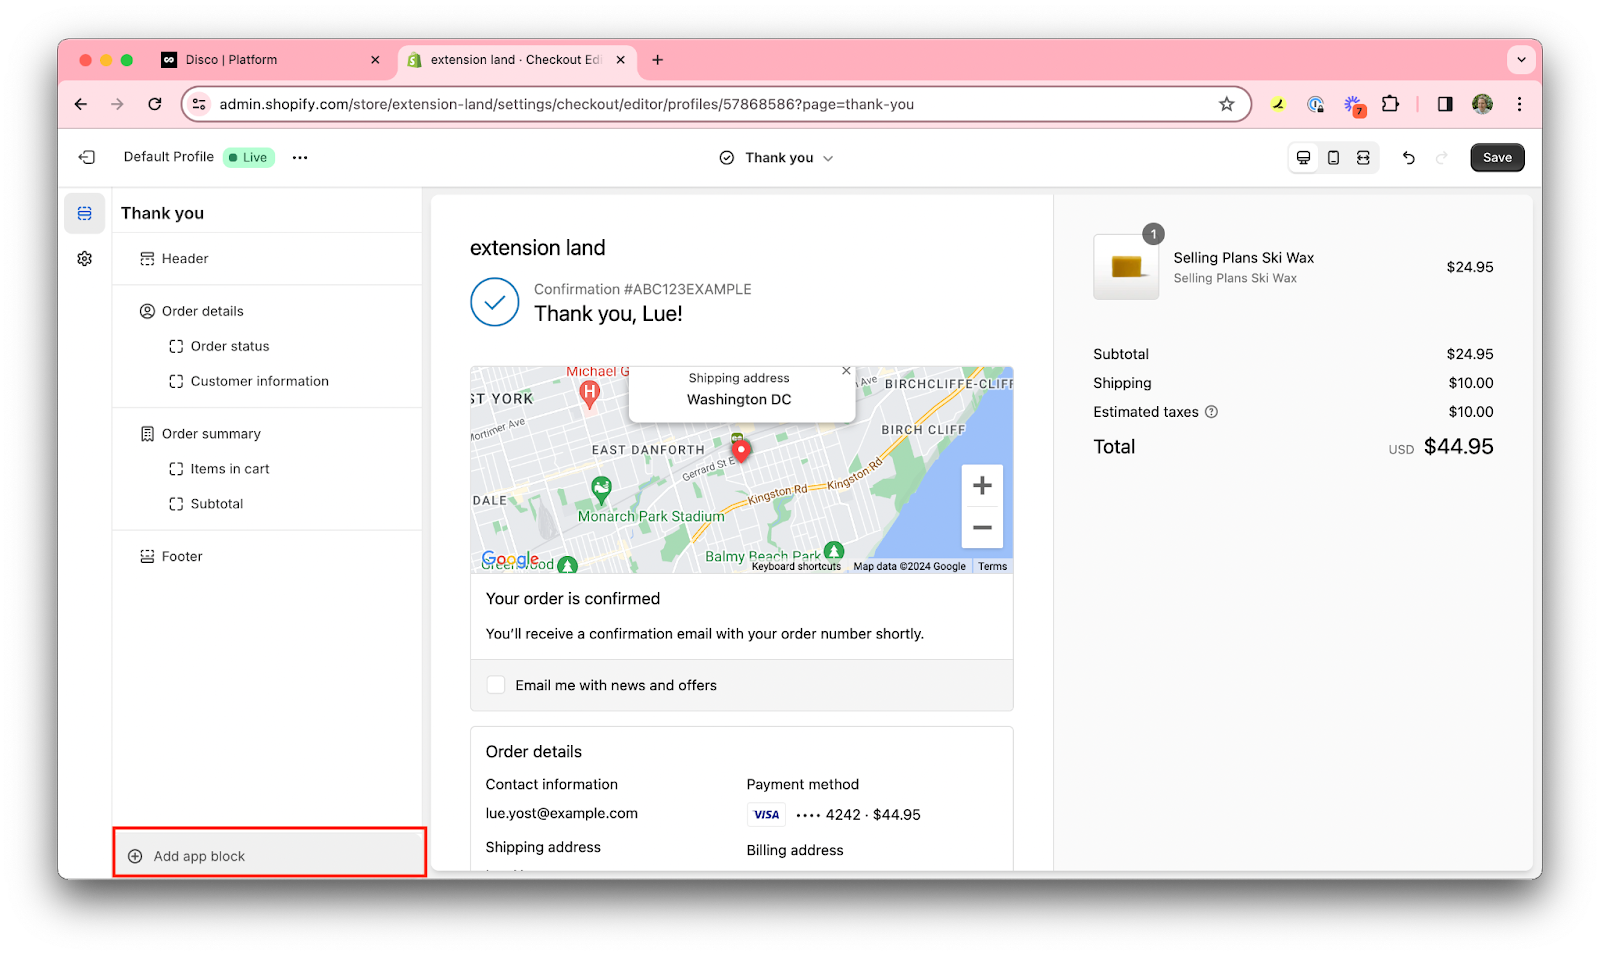Switch to the extension land Checkout Editor tab
The height and width of the screenshot is (955, 1600).
tap(514, 60)
